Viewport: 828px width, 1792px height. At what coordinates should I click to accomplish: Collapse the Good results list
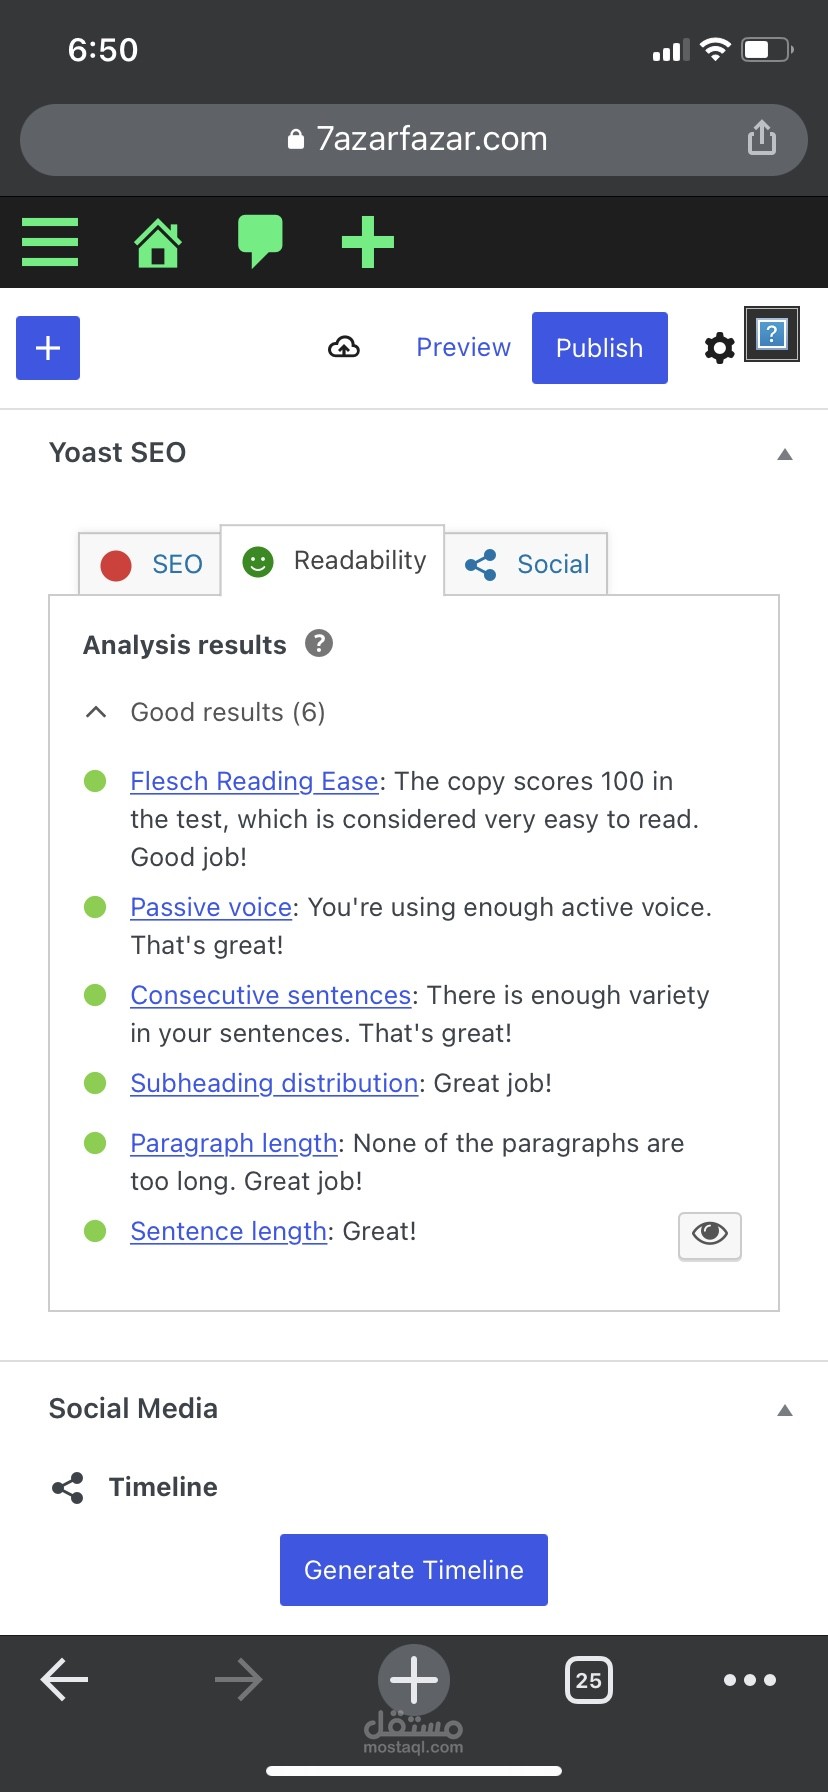[x=96, y=712]
